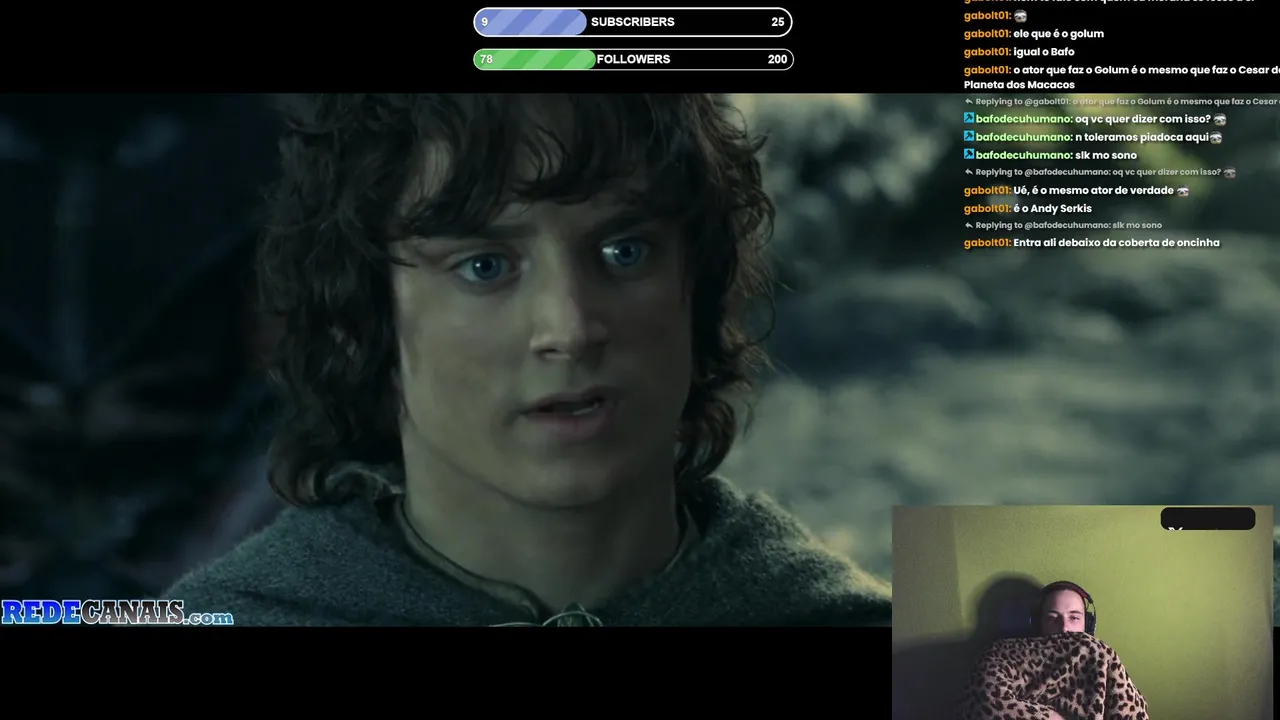This screenshot has height=720, width=1280.
Task: Click current subscriber count 9
Action: pos(485,22)
